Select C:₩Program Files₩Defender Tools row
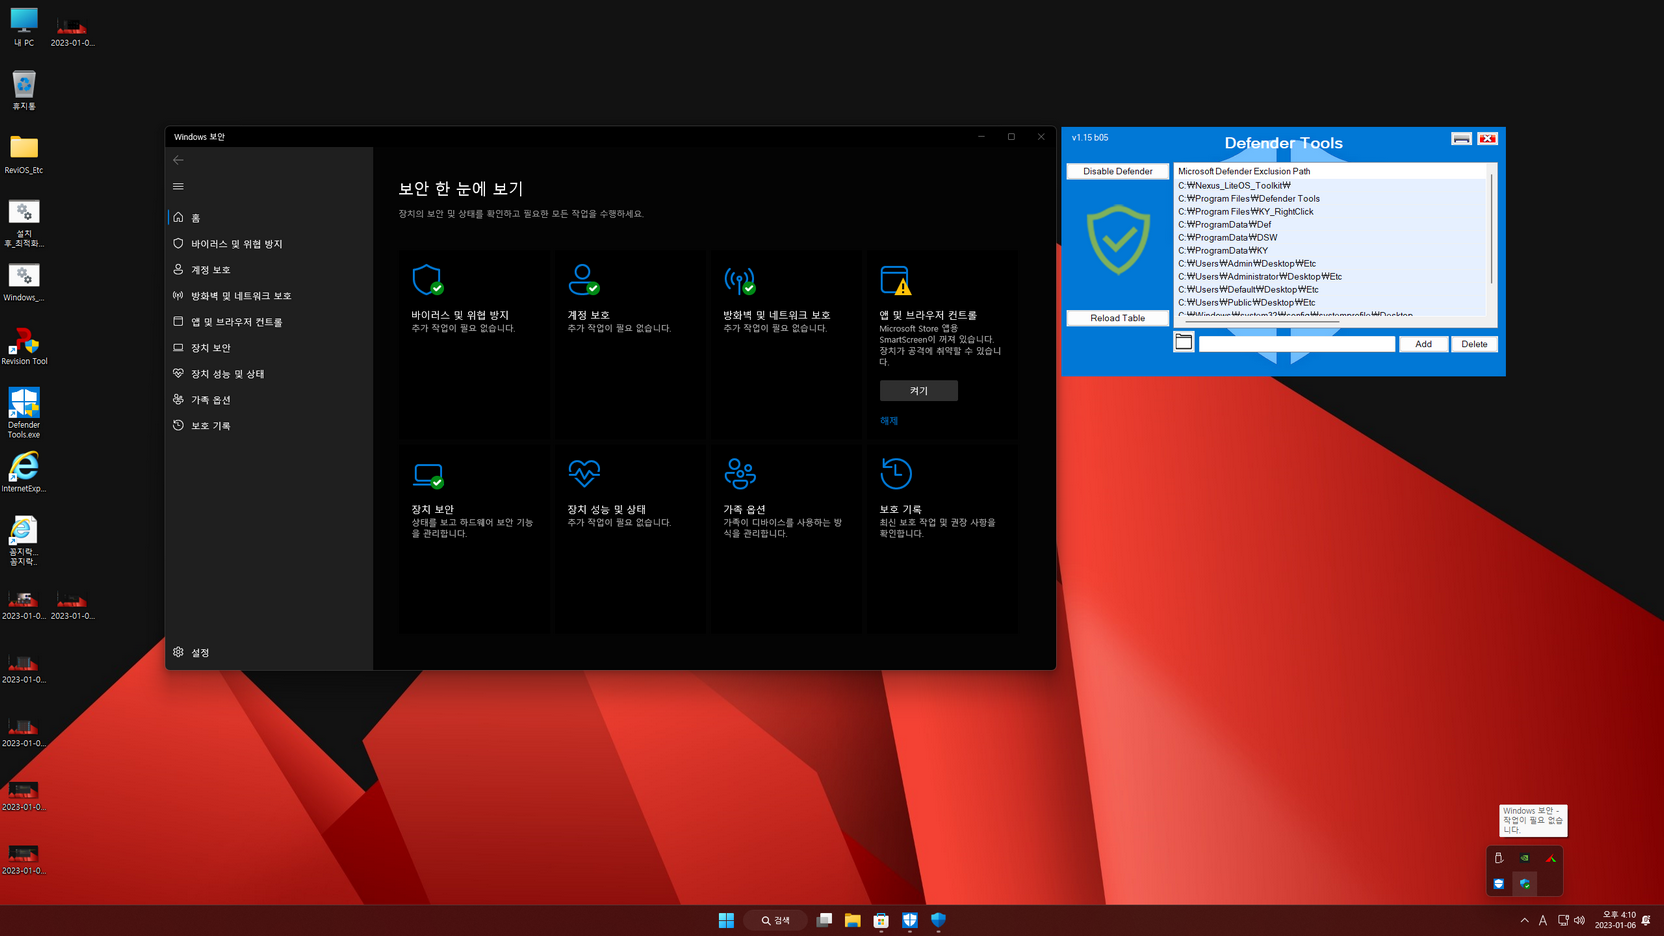The width and height of the screenshot is (1664, 936). pos(1330,198)
